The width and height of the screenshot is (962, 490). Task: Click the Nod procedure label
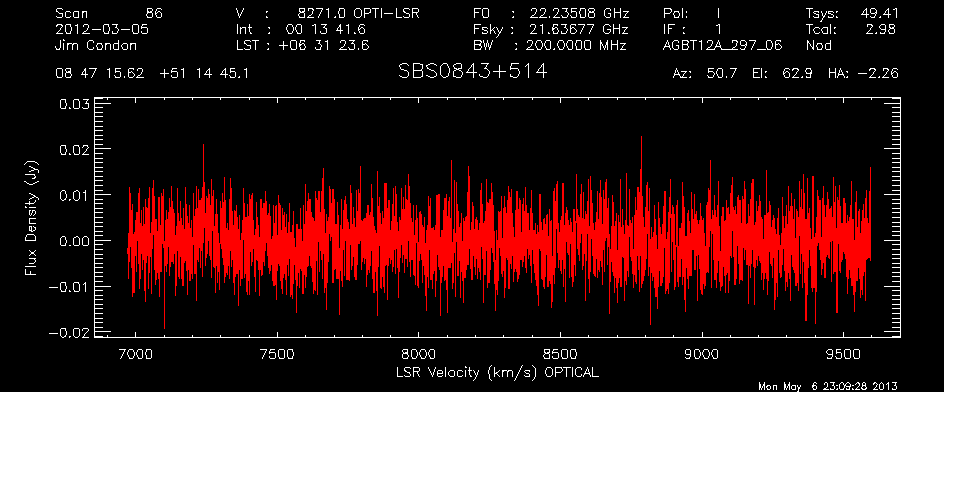[818, 45]
